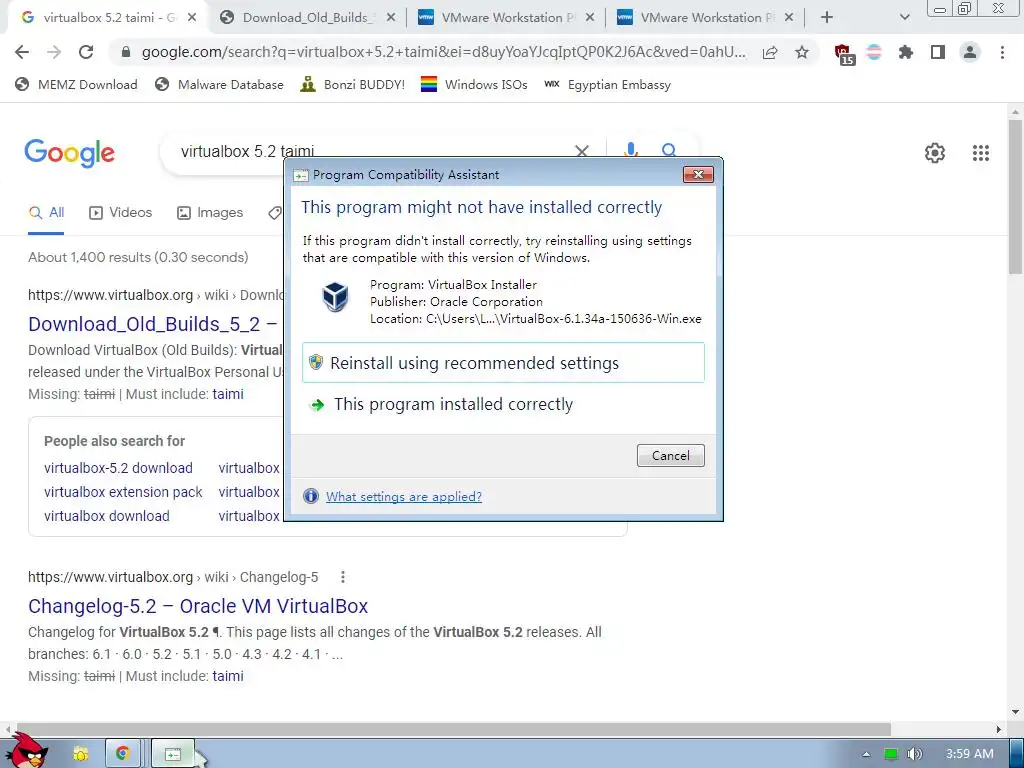Start voice search with the microphone icon
The image size is (1024, 768).
point(630,150)
